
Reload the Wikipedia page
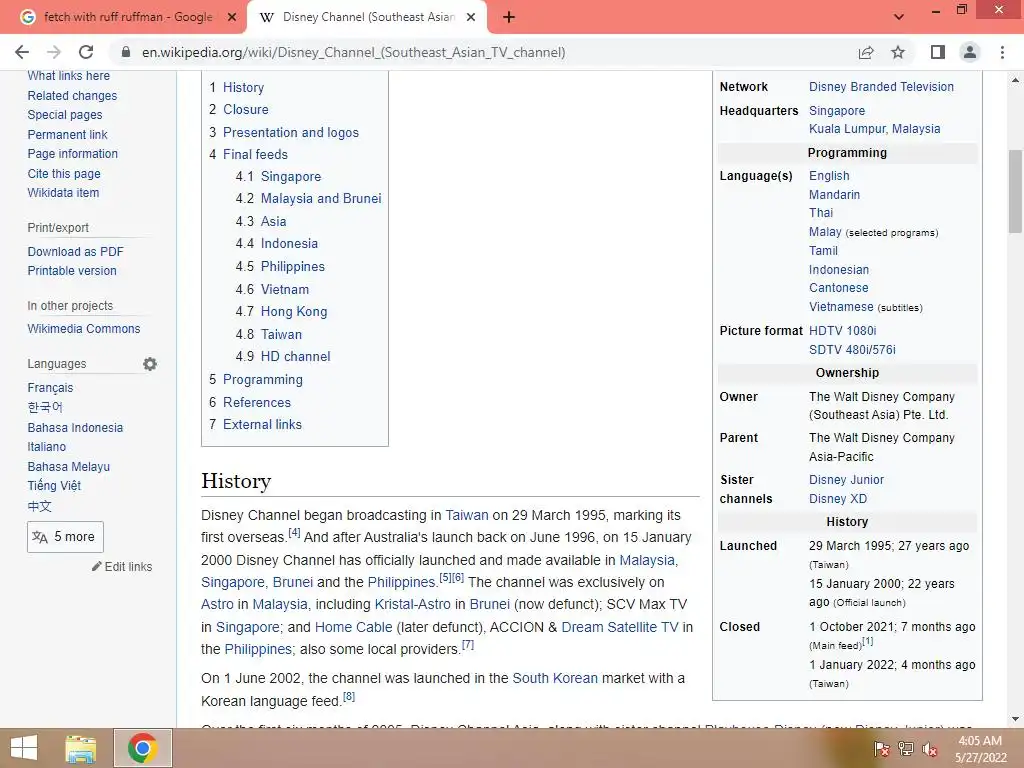(x=86, y=52)
